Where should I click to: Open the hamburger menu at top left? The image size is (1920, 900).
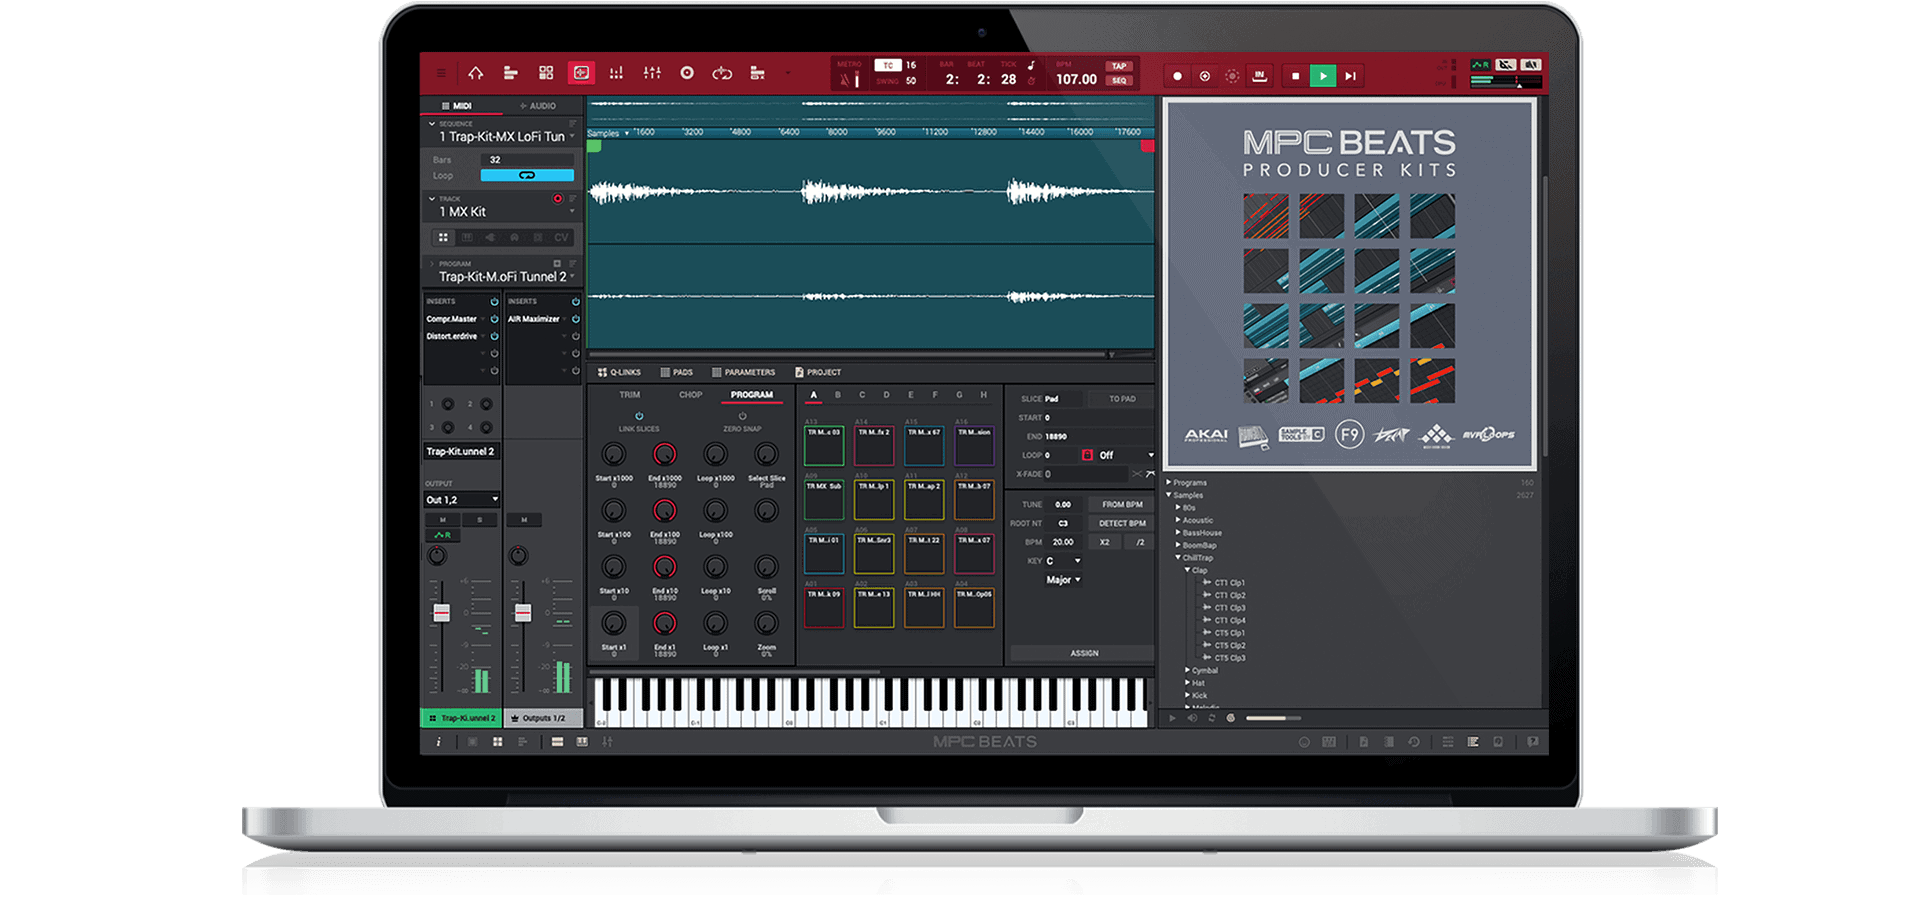pyautogui.click(x=440, y=73)
